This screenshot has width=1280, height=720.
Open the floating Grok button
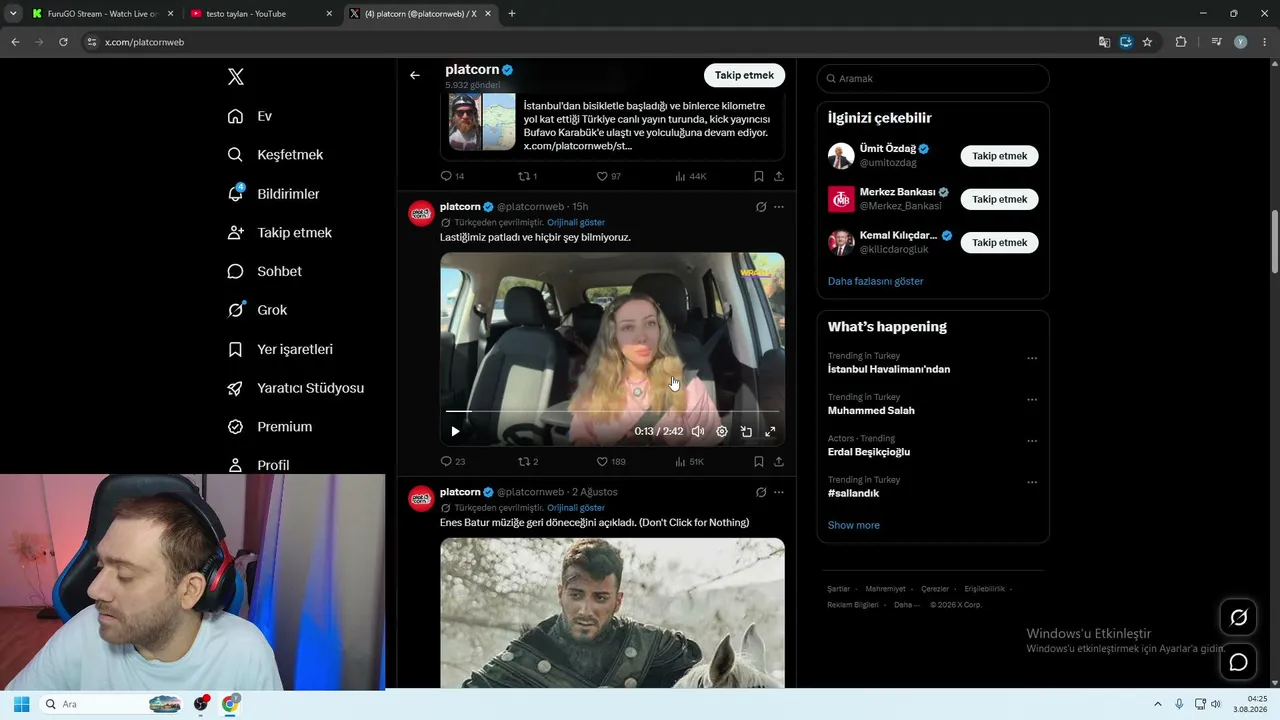1238,618
